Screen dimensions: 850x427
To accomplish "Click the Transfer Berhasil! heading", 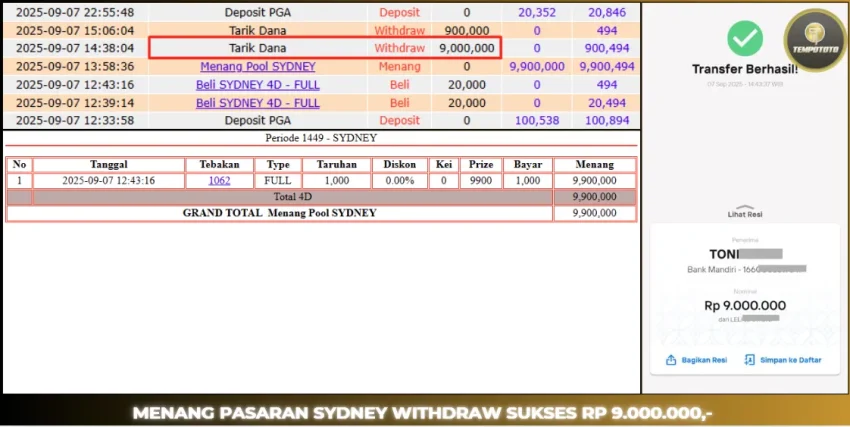I will click(745, 69).
